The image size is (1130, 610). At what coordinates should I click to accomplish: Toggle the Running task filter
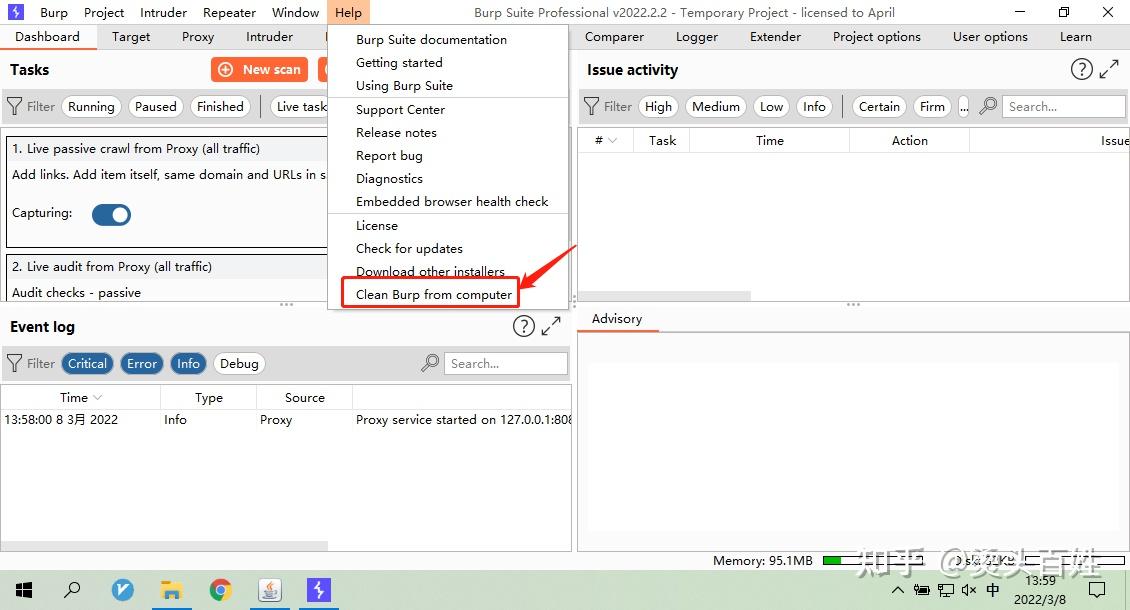click(91, 107)
